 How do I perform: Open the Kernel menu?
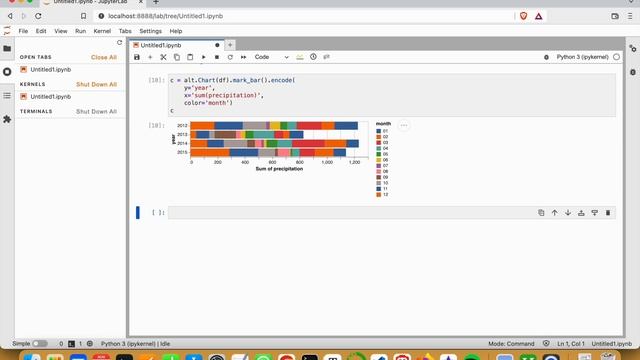pyautogui.click(x=102, y=31)
